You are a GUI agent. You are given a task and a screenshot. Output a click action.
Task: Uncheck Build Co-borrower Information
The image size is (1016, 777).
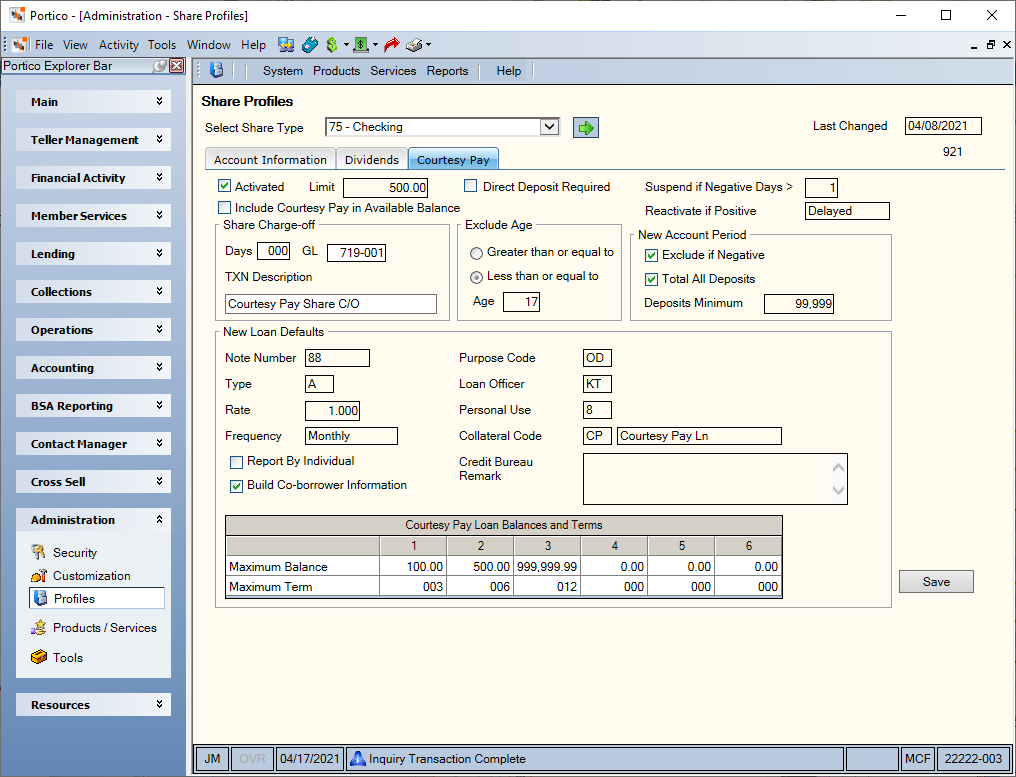(x=237, y=486)
